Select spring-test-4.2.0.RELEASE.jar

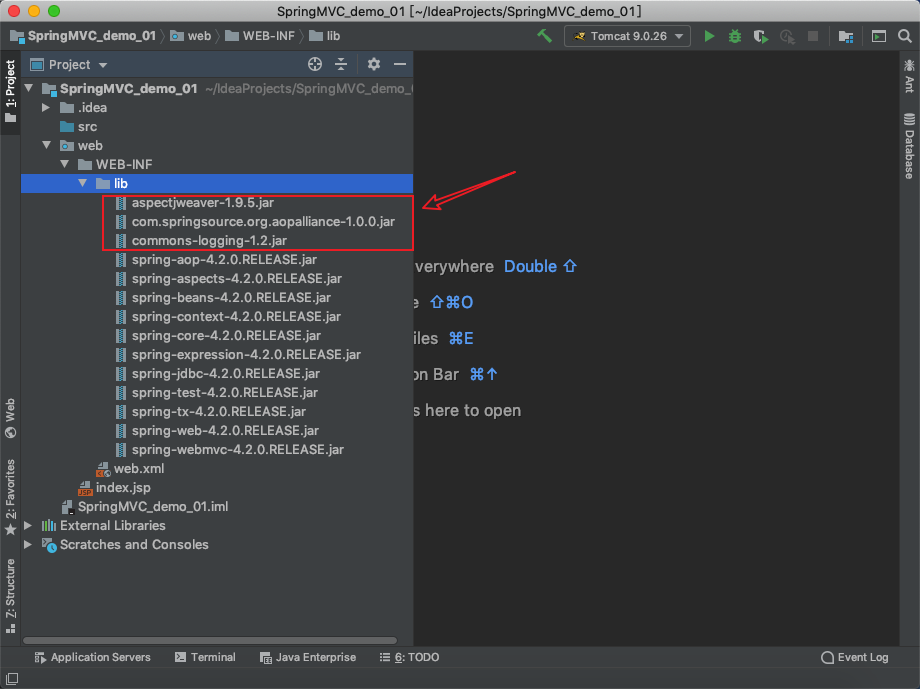[225, 392]
